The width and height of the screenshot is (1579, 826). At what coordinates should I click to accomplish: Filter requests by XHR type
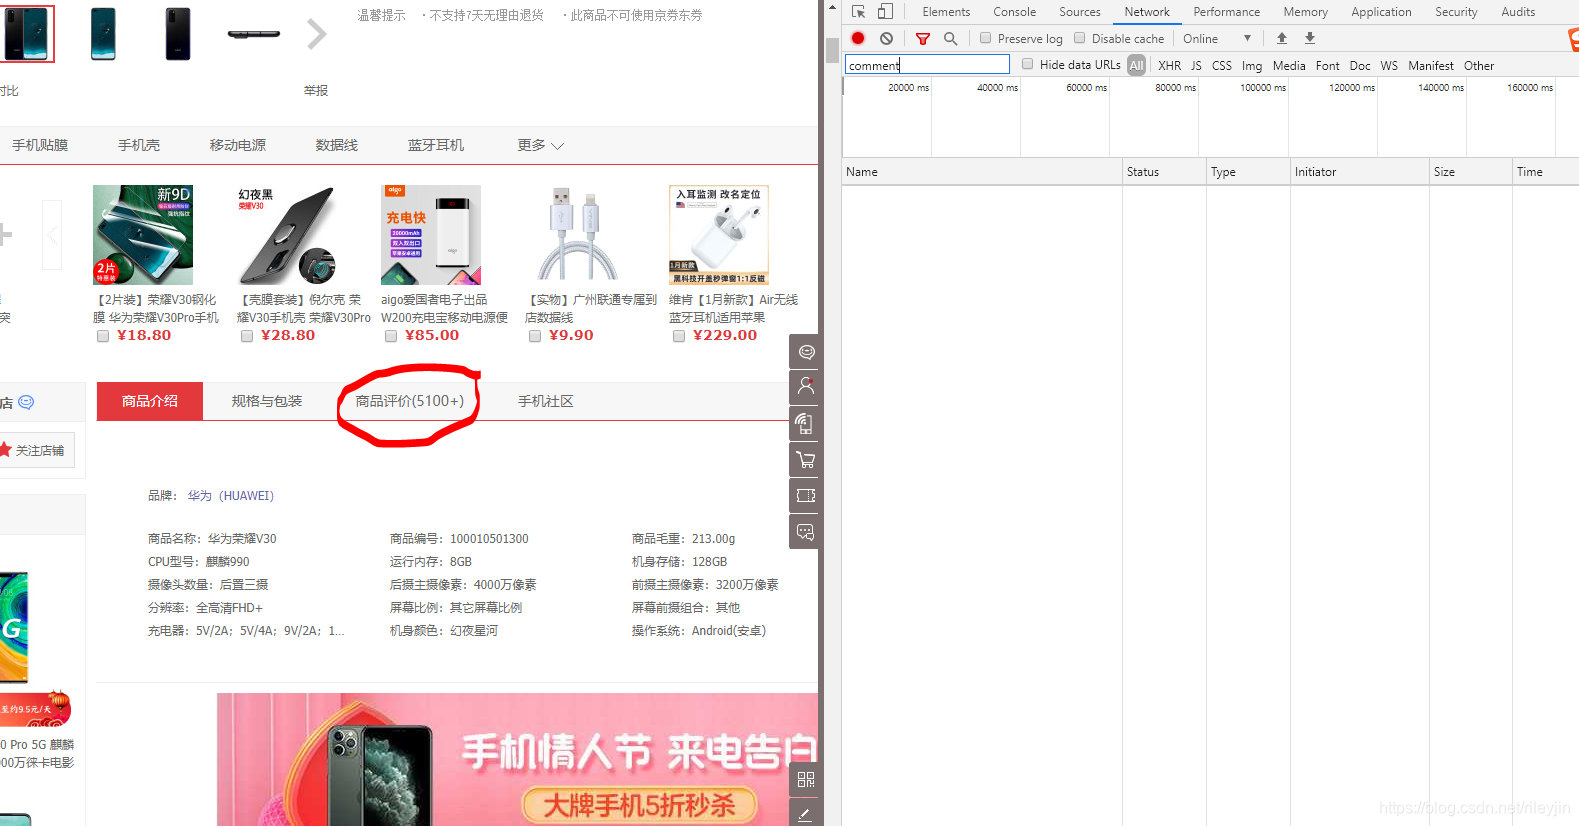pos(1169,65)
